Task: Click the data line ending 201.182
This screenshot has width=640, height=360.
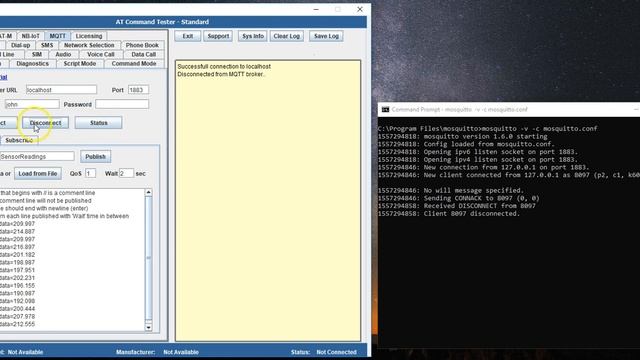Action: tap(18, 255)
